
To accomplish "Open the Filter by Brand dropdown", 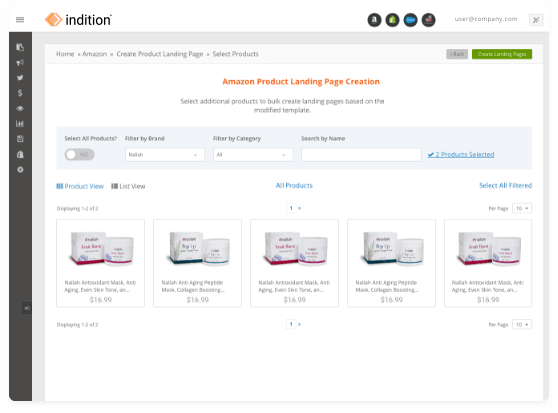I will 165,155.
